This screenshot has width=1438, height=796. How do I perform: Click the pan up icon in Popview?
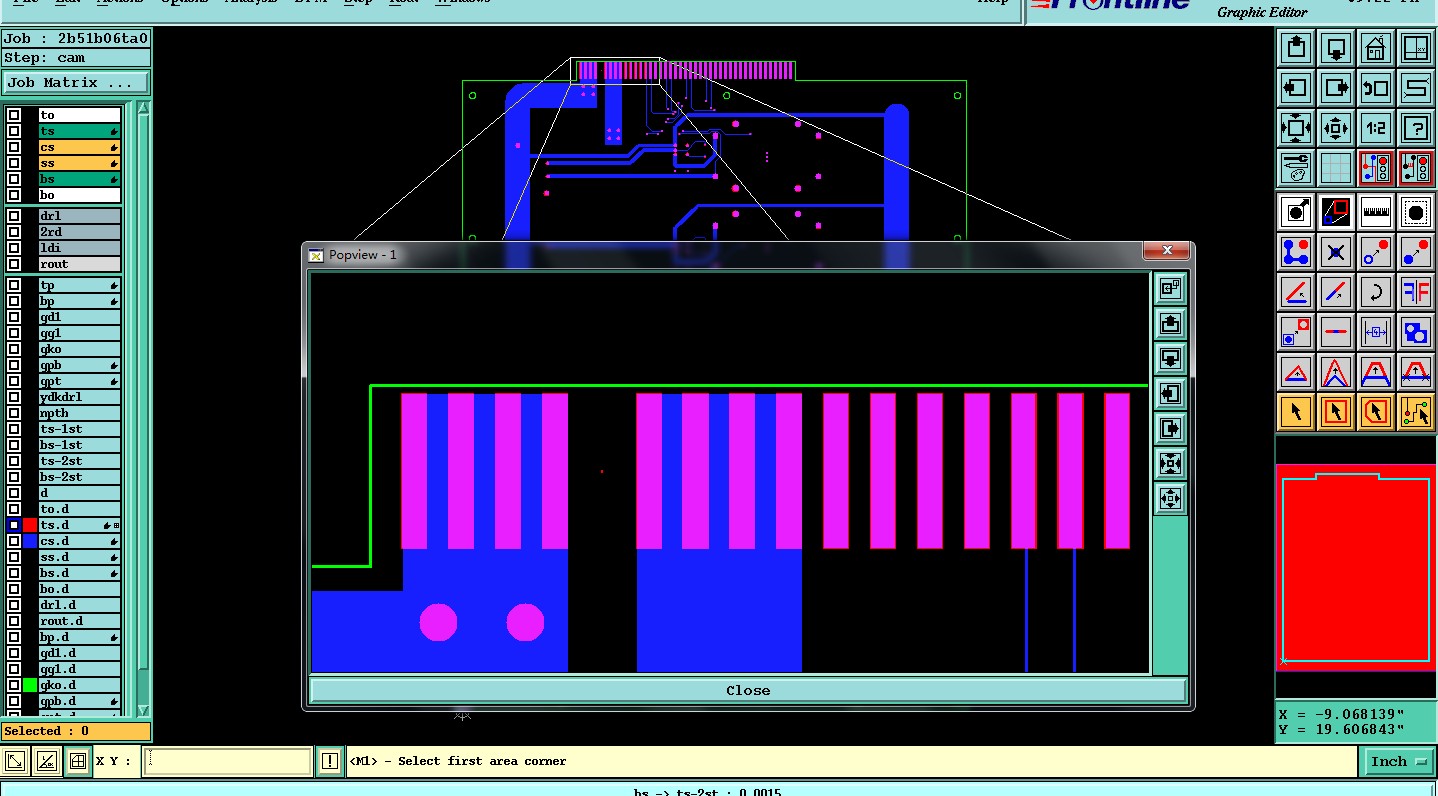[x=1170, y=323]
